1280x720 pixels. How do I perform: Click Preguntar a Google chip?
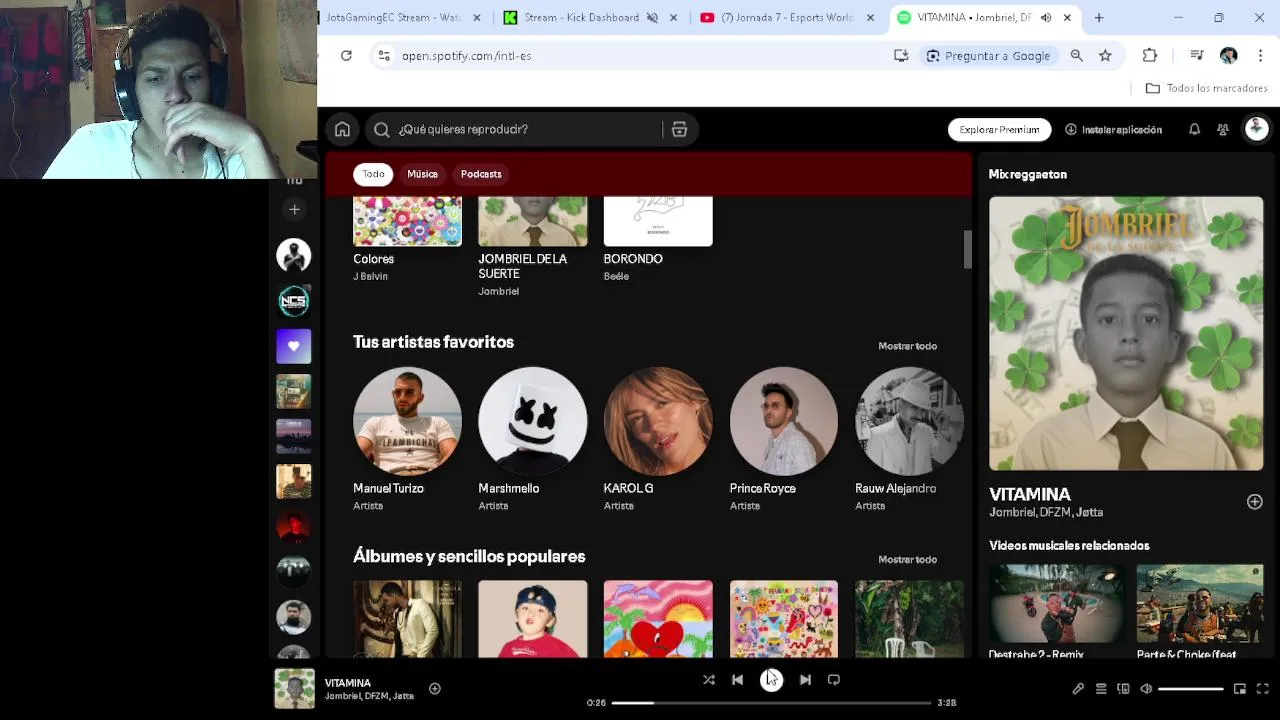pos(988,56)
